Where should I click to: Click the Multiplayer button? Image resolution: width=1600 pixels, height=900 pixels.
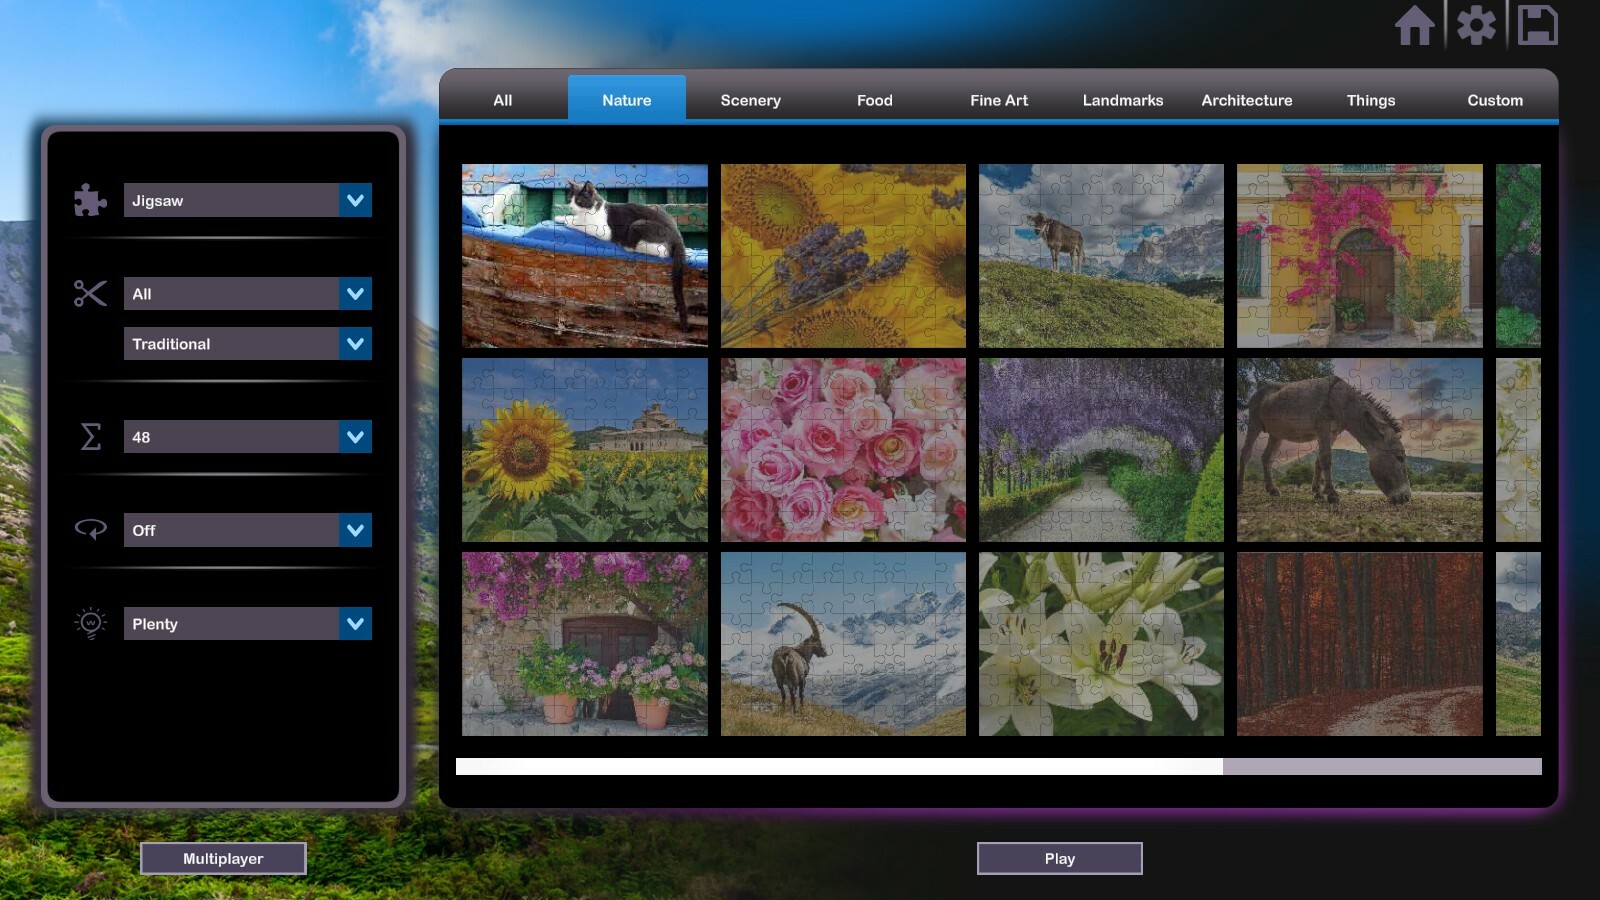click(223, 858)
